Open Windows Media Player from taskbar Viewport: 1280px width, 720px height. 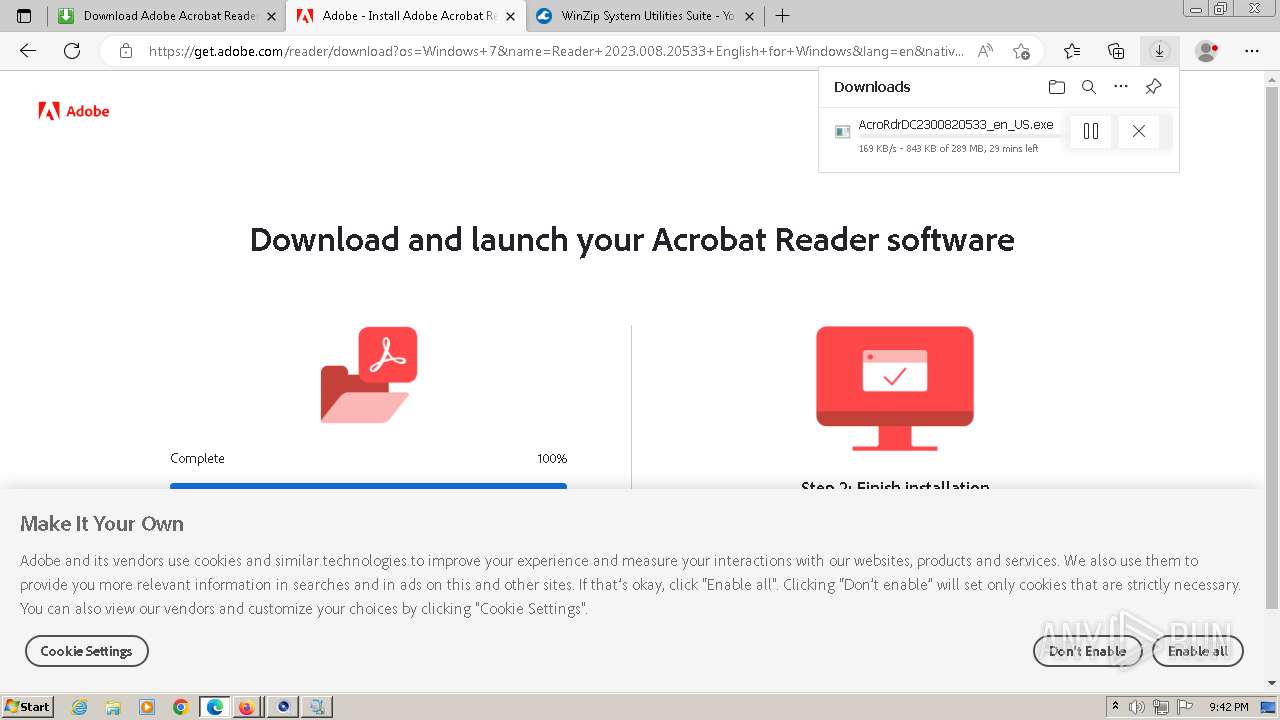[x=147, y=707]
